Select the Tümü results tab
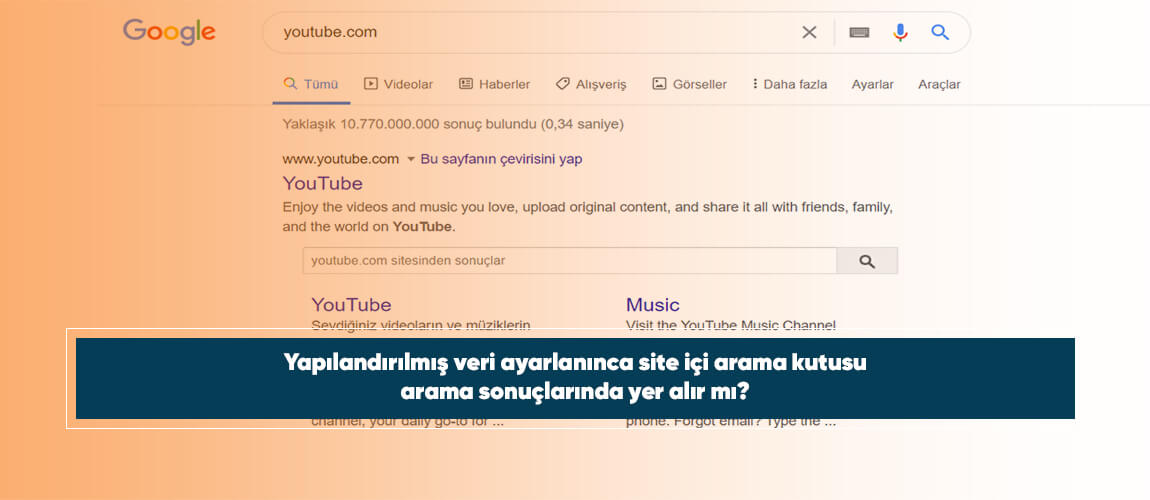1150x500 pixels. 311,84
